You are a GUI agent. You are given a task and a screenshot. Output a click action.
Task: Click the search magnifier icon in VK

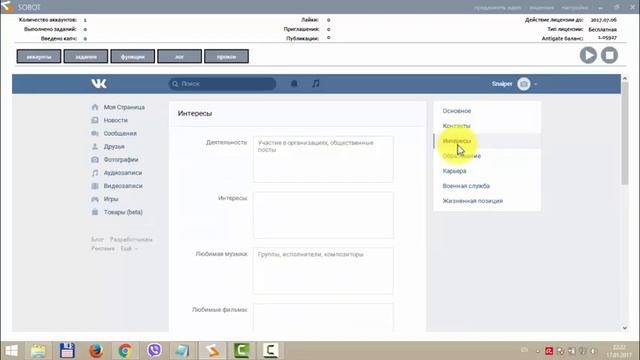175,84
